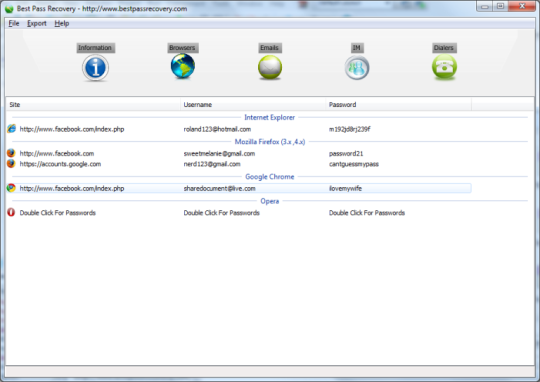
Task: Click the Opera group header
Action: tap(270, 201)
